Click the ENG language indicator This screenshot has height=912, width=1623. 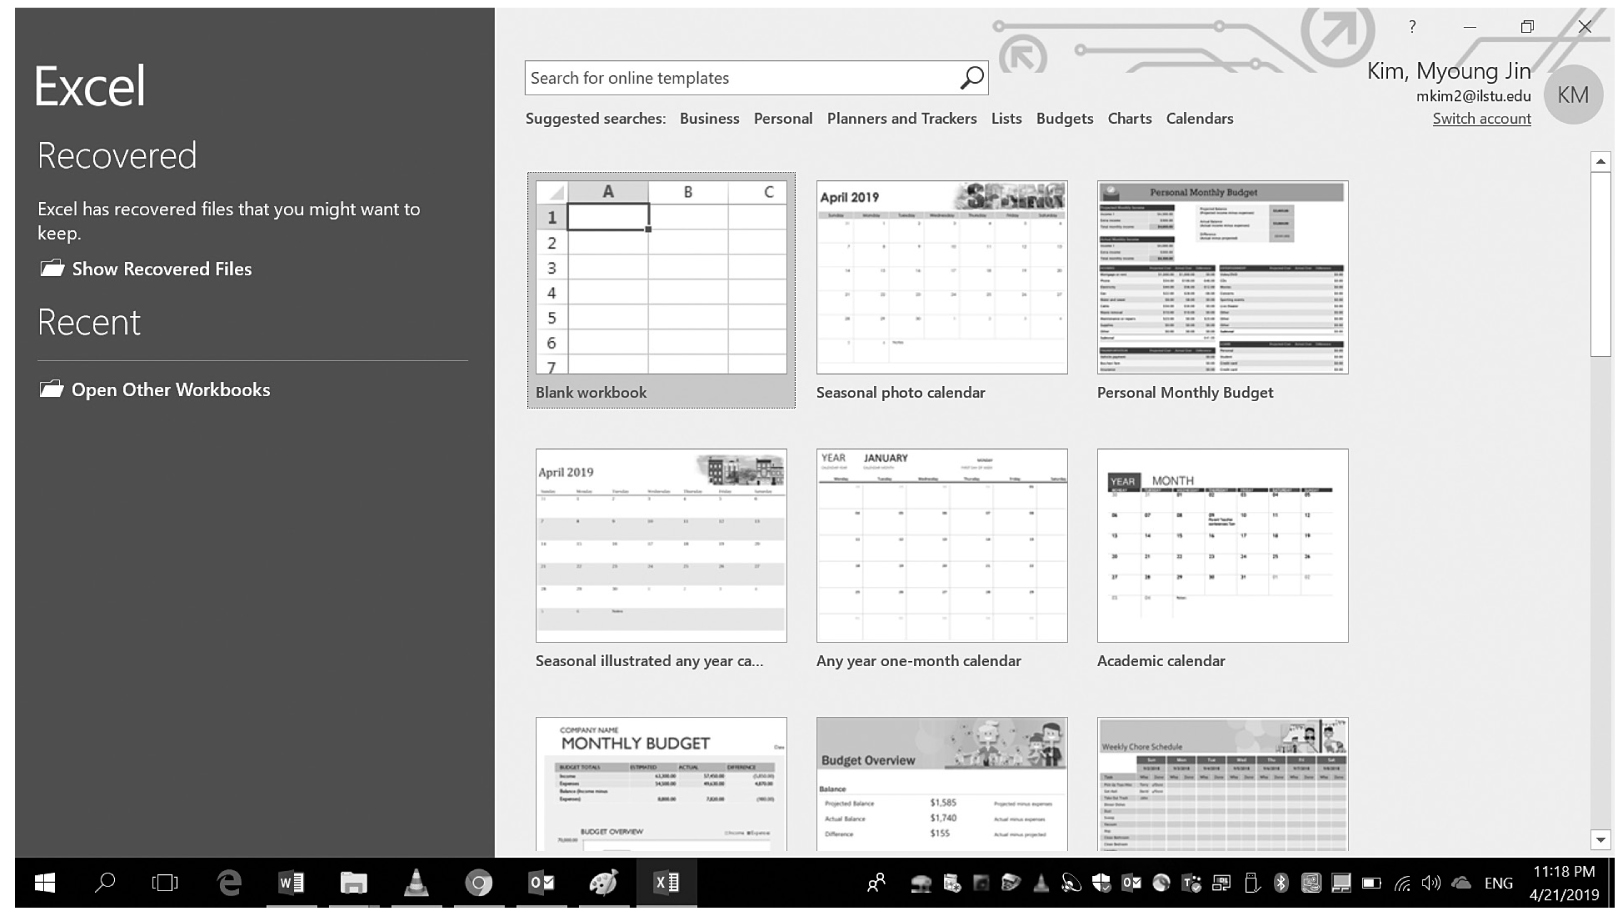click(x=1498, y=883)
